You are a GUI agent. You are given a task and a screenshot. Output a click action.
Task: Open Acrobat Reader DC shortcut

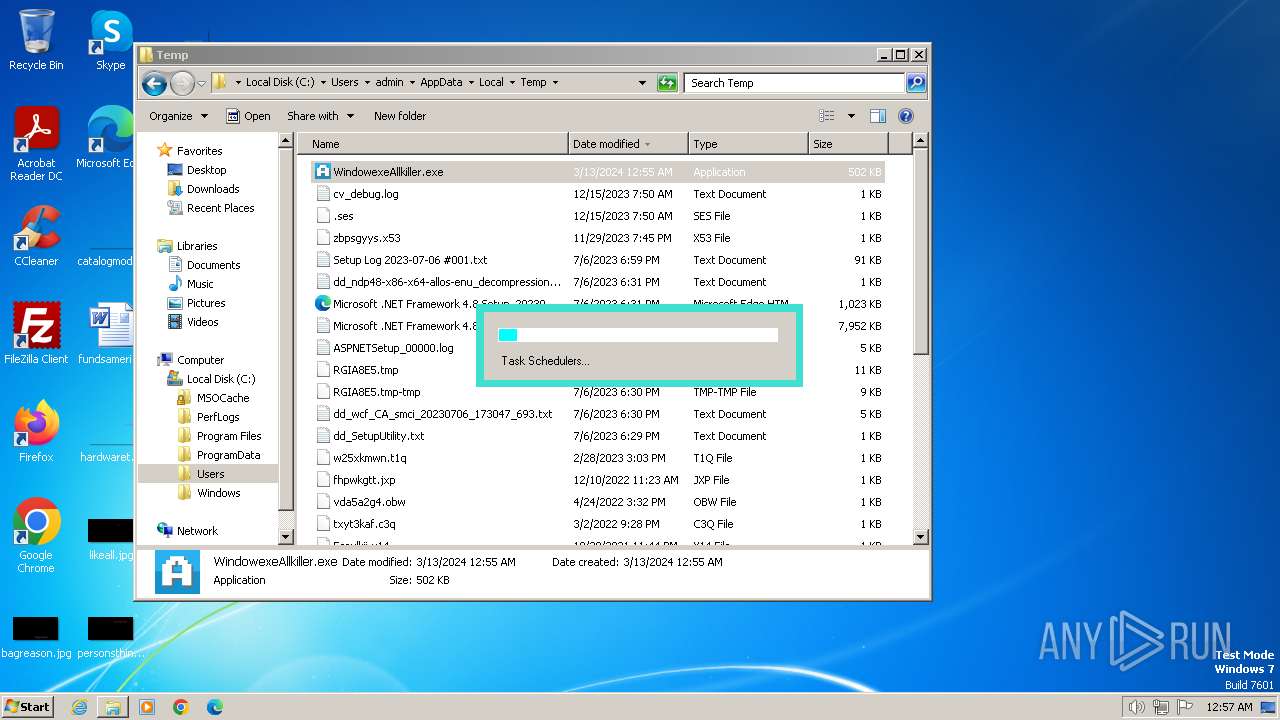click(x=36, y=145)
